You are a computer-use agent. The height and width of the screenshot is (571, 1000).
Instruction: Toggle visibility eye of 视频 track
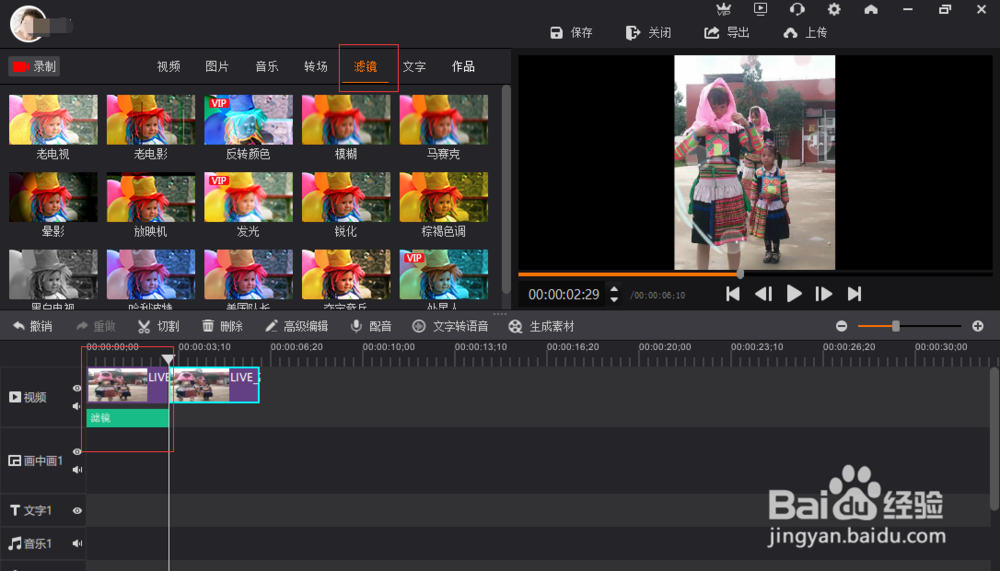(77, 389)
